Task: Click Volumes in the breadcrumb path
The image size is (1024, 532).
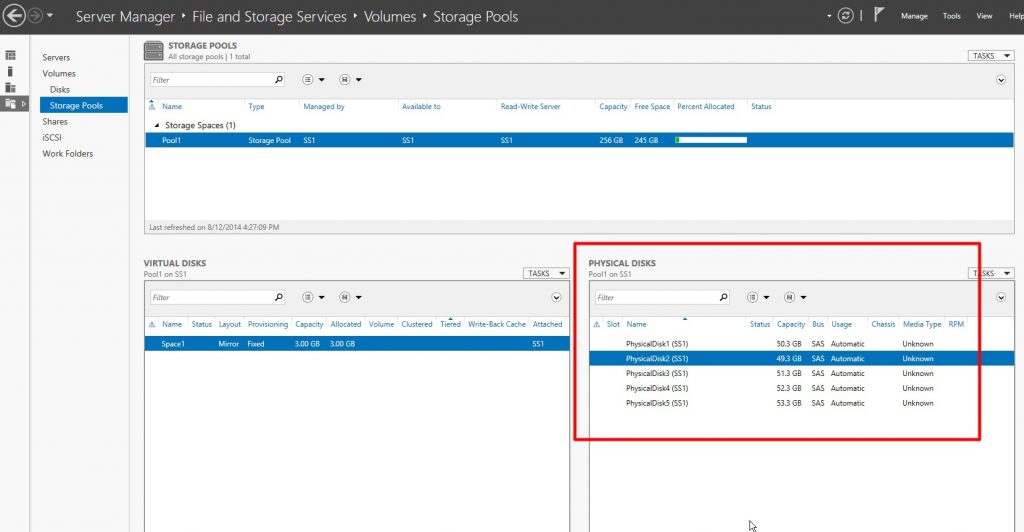Action: [389, 17]
